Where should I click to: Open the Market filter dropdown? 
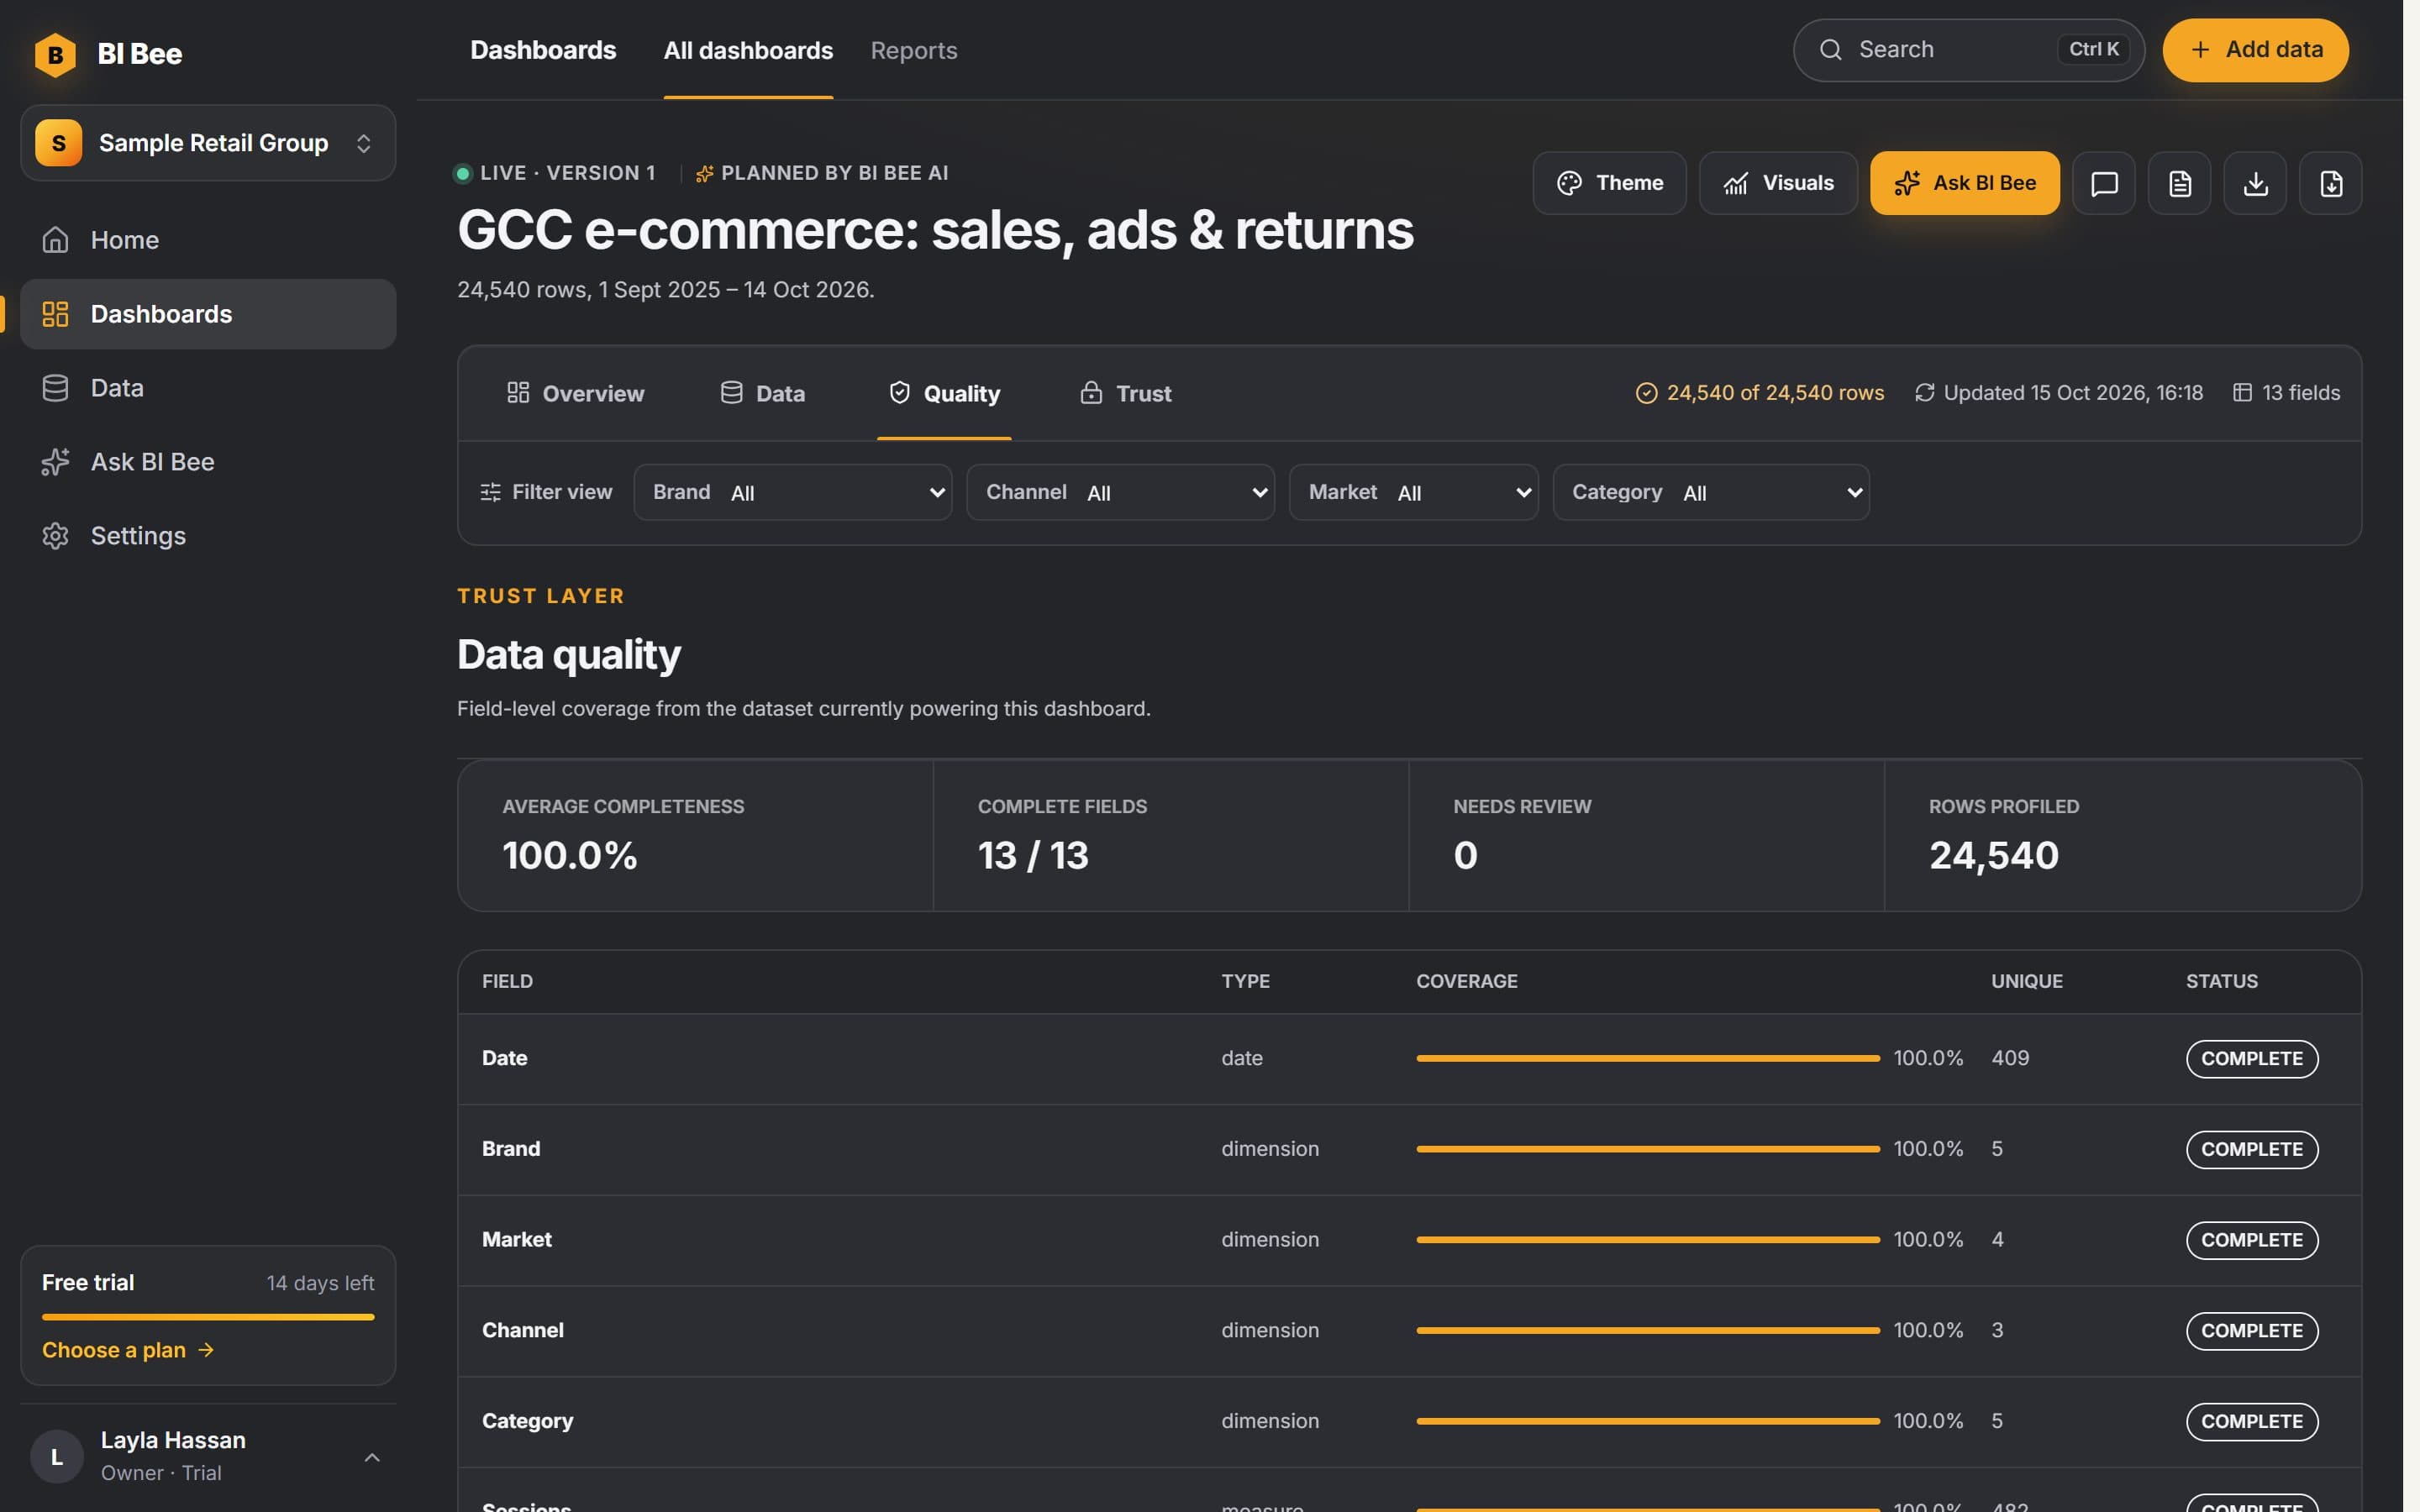[1414, 492]
